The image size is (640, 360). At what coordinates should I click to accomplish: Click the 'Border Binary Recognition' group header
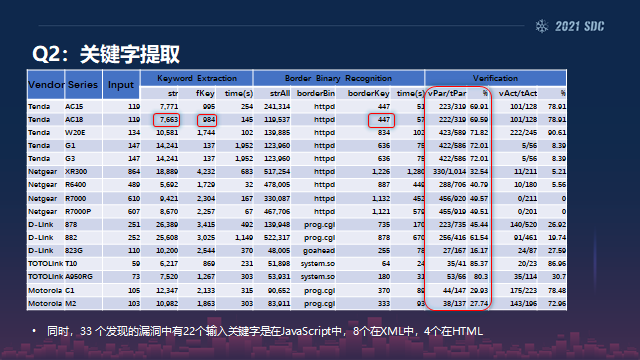338,78
